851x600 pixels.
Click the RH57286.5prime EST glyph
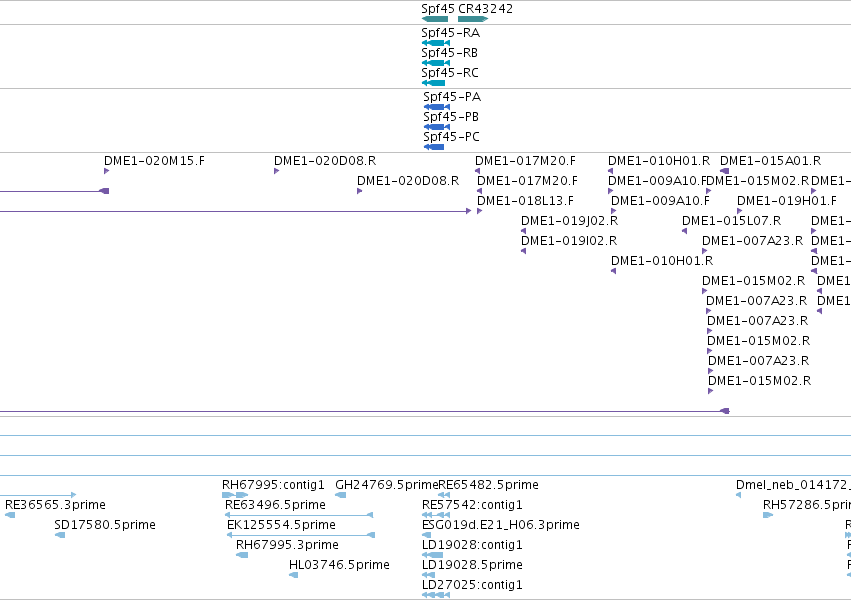pos(767,515)
